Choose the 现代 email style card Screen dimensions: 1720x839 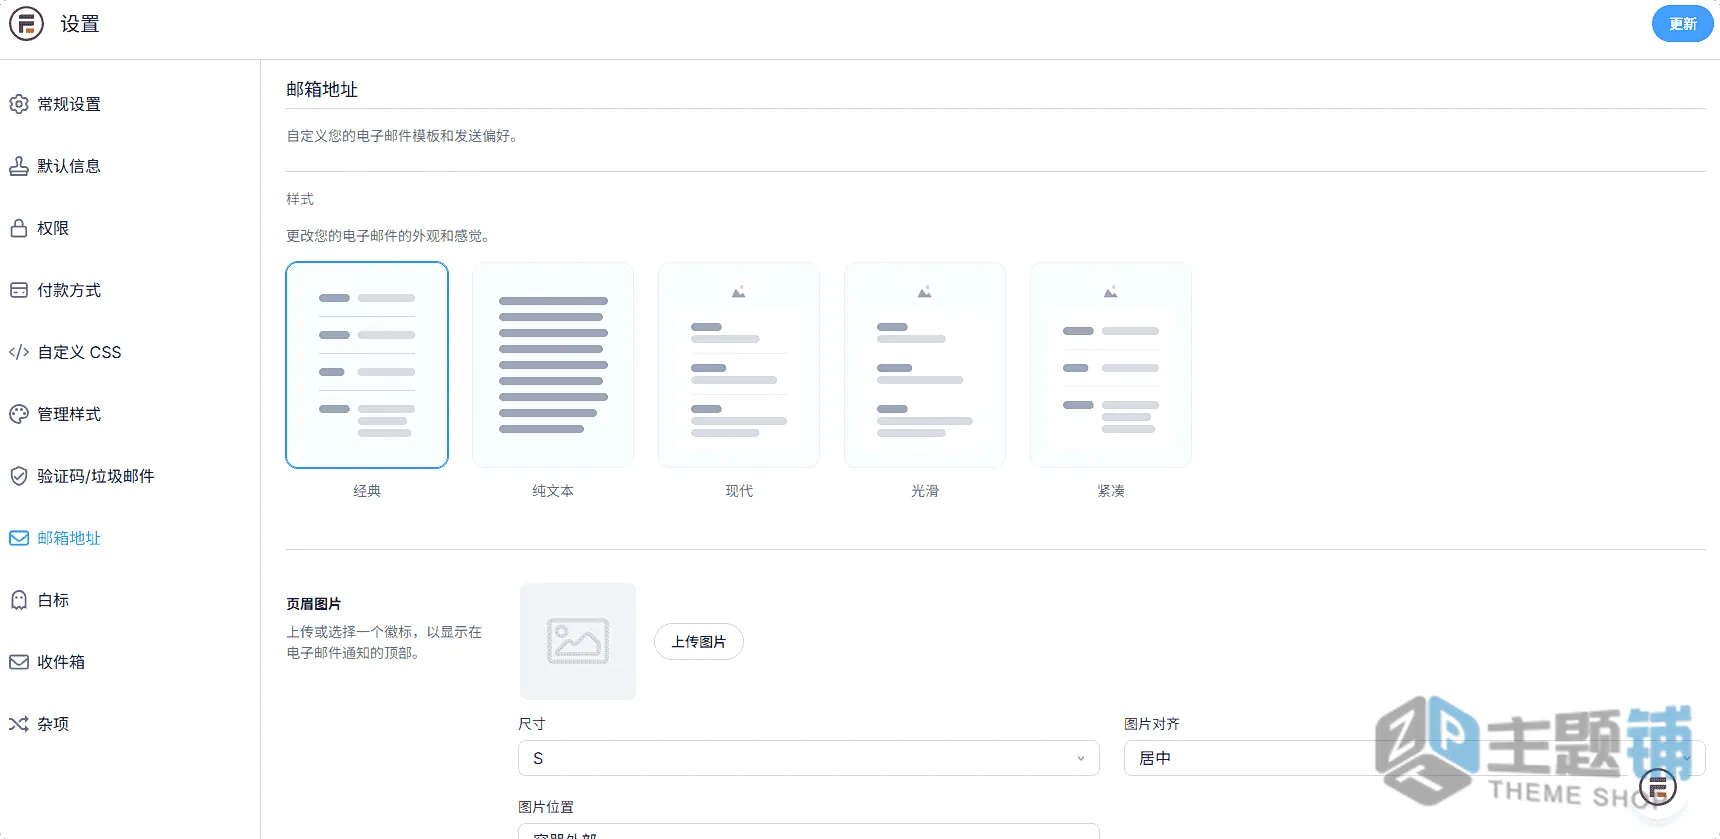(739, 365)
